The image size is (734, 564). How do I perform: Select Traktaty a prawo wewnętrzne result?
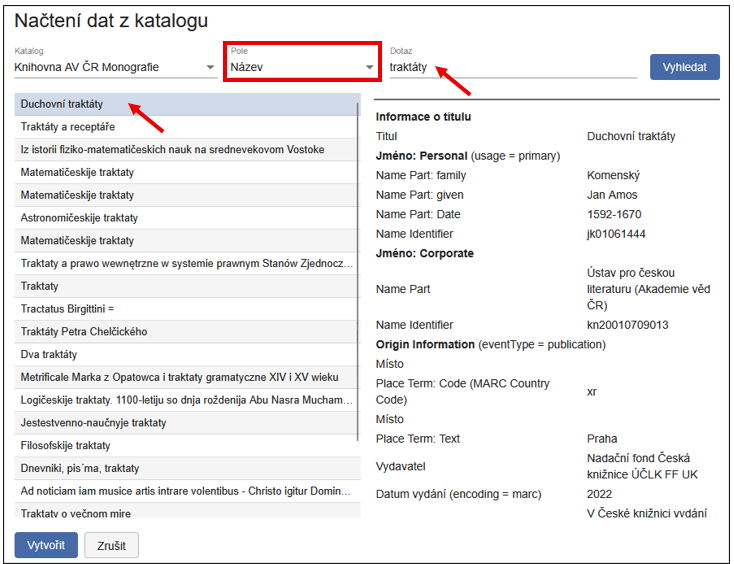click(186, 264)
